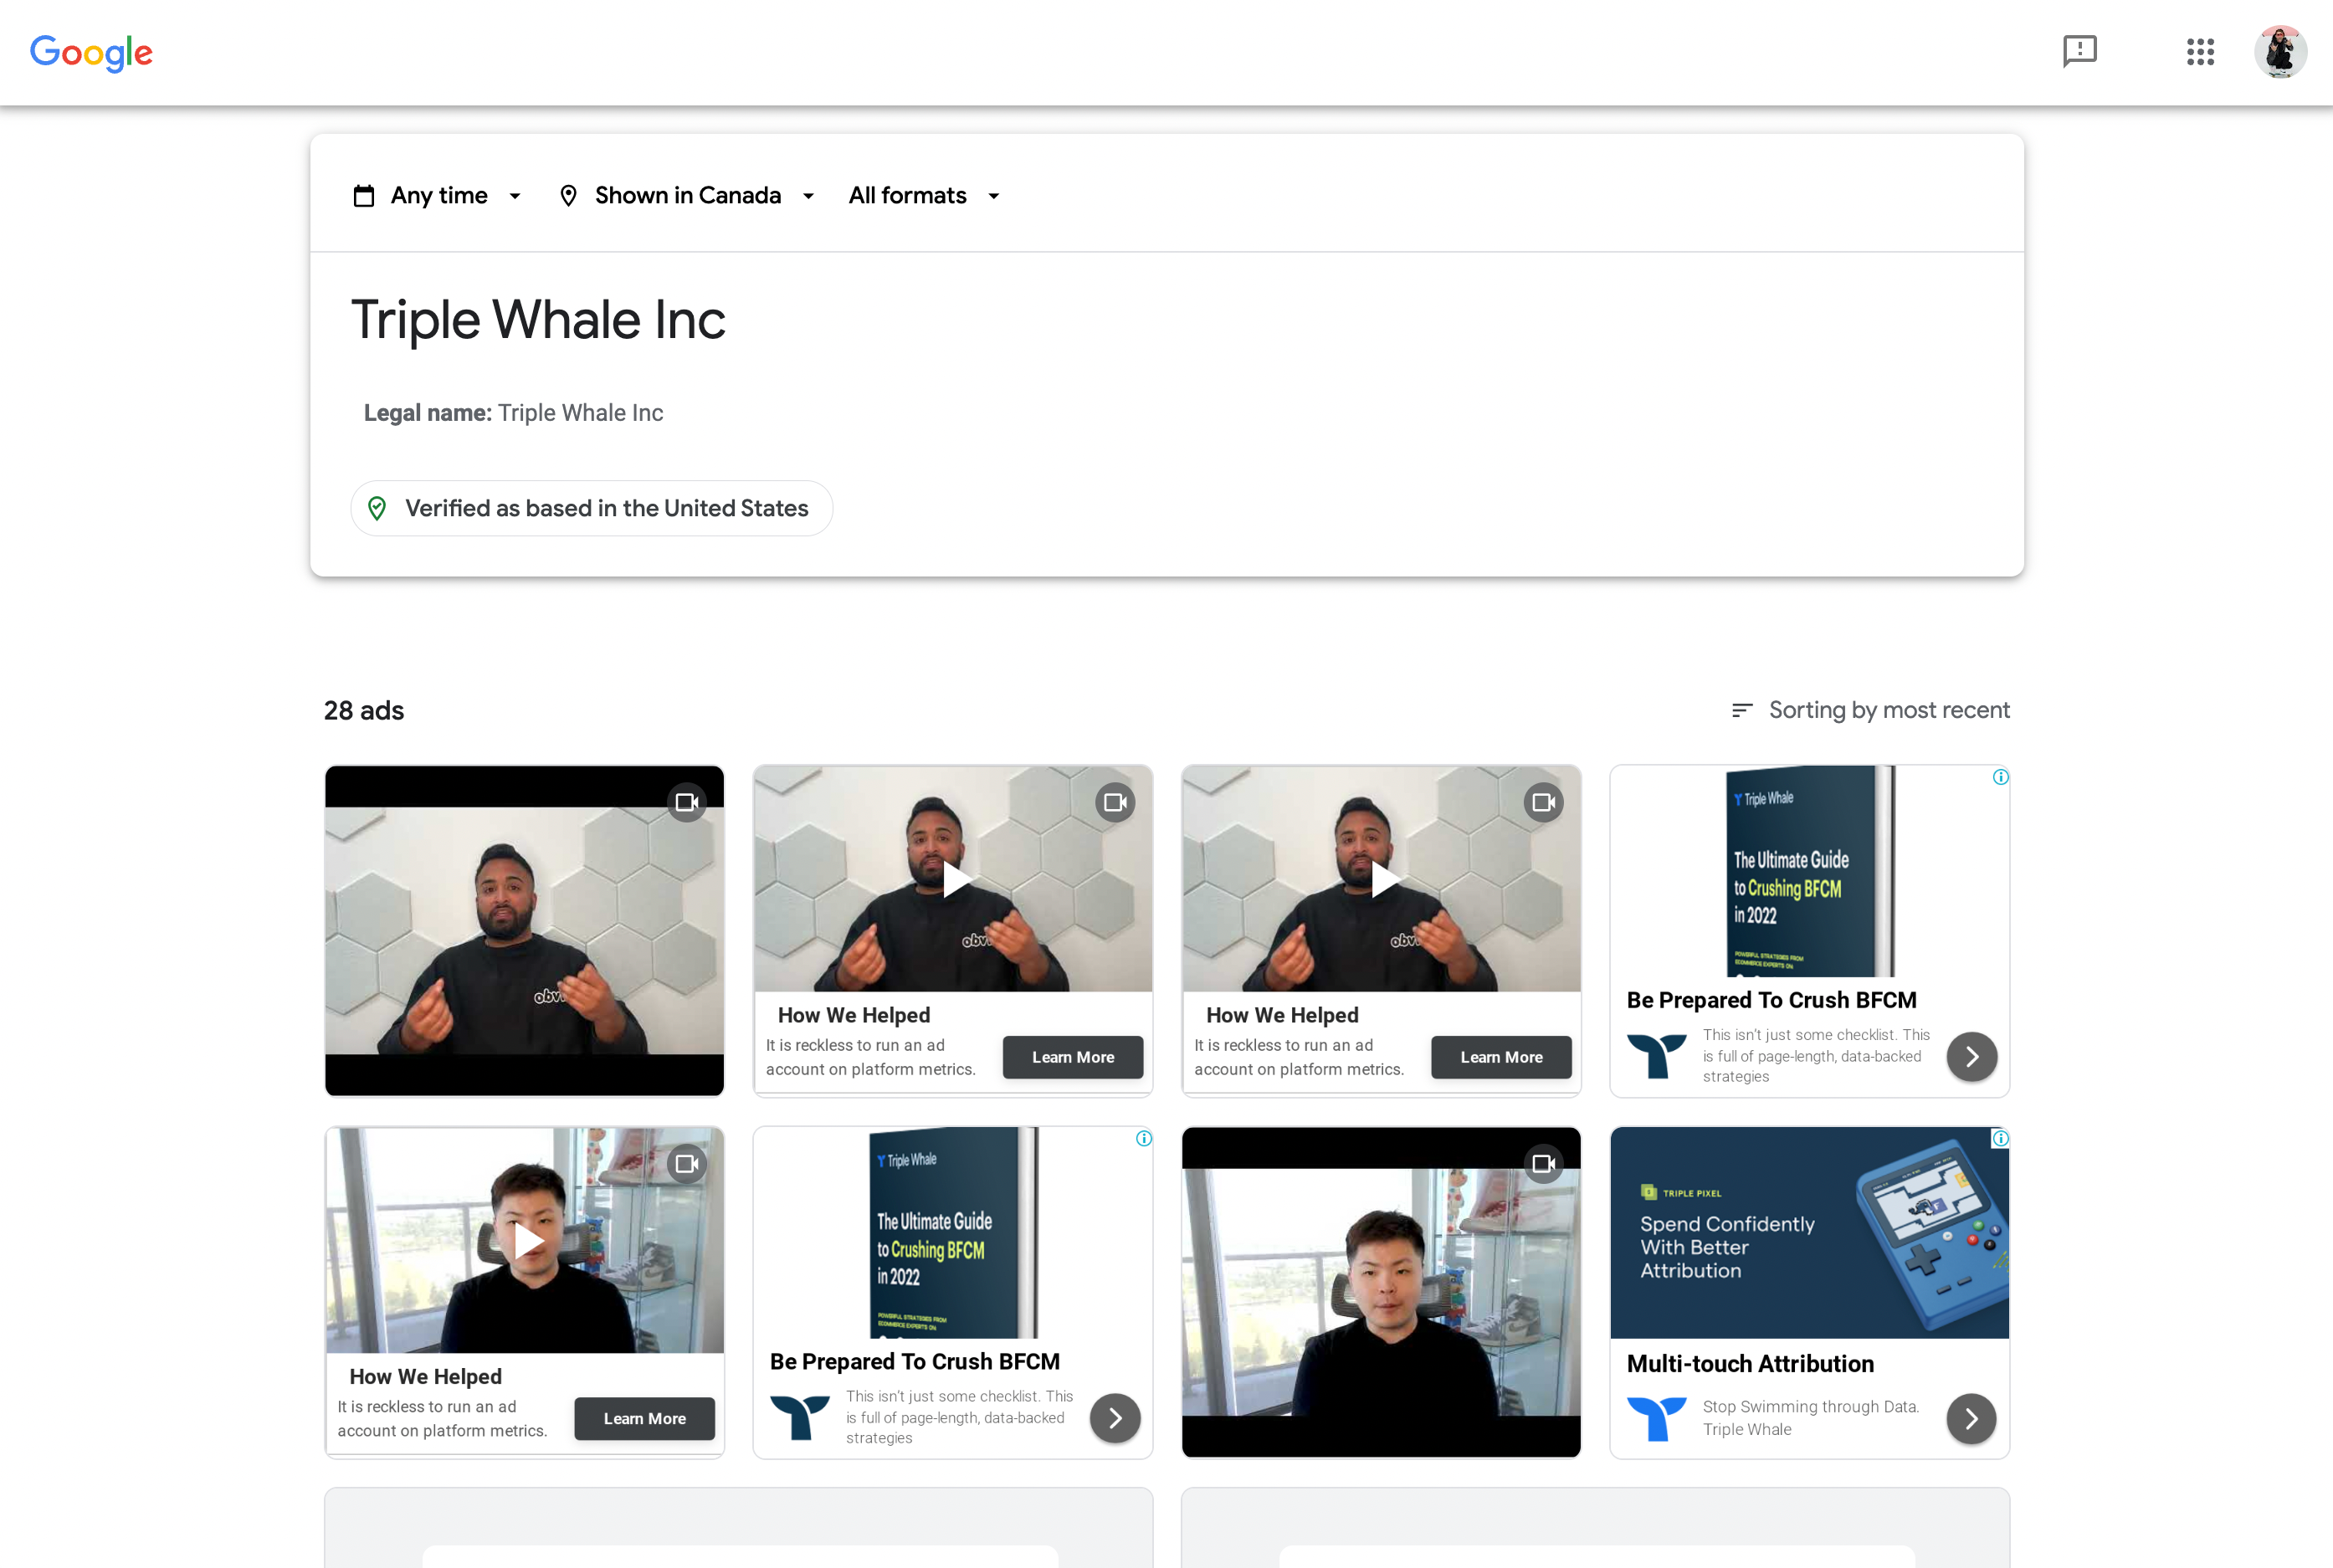The height and width of the screenshot is (1568, 2333).
Task: Click Learn More on the second video ad
Action: [1072, 1057]
